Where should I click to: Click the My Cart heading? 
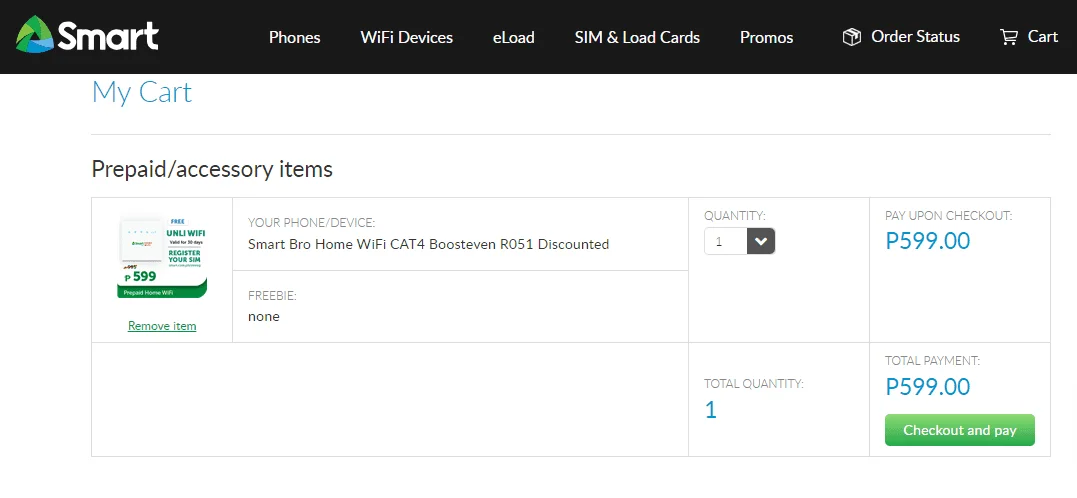pyautogui.click(x=141, y=93)
